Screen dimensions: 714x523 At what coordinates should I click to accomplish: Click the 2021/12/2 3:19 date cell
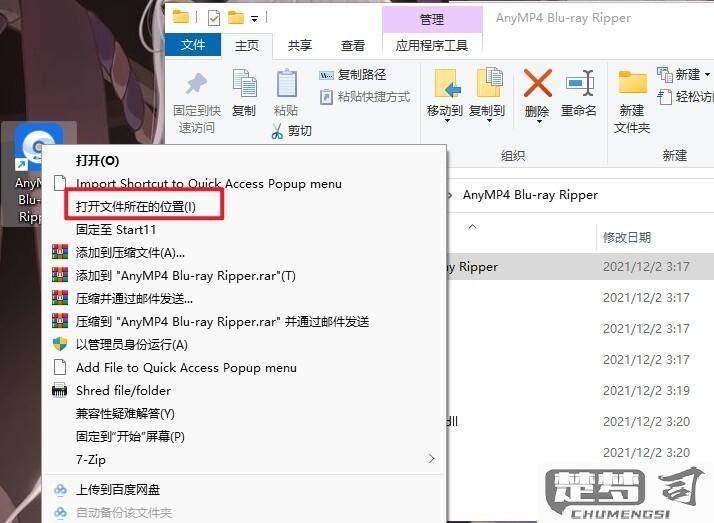646,391
